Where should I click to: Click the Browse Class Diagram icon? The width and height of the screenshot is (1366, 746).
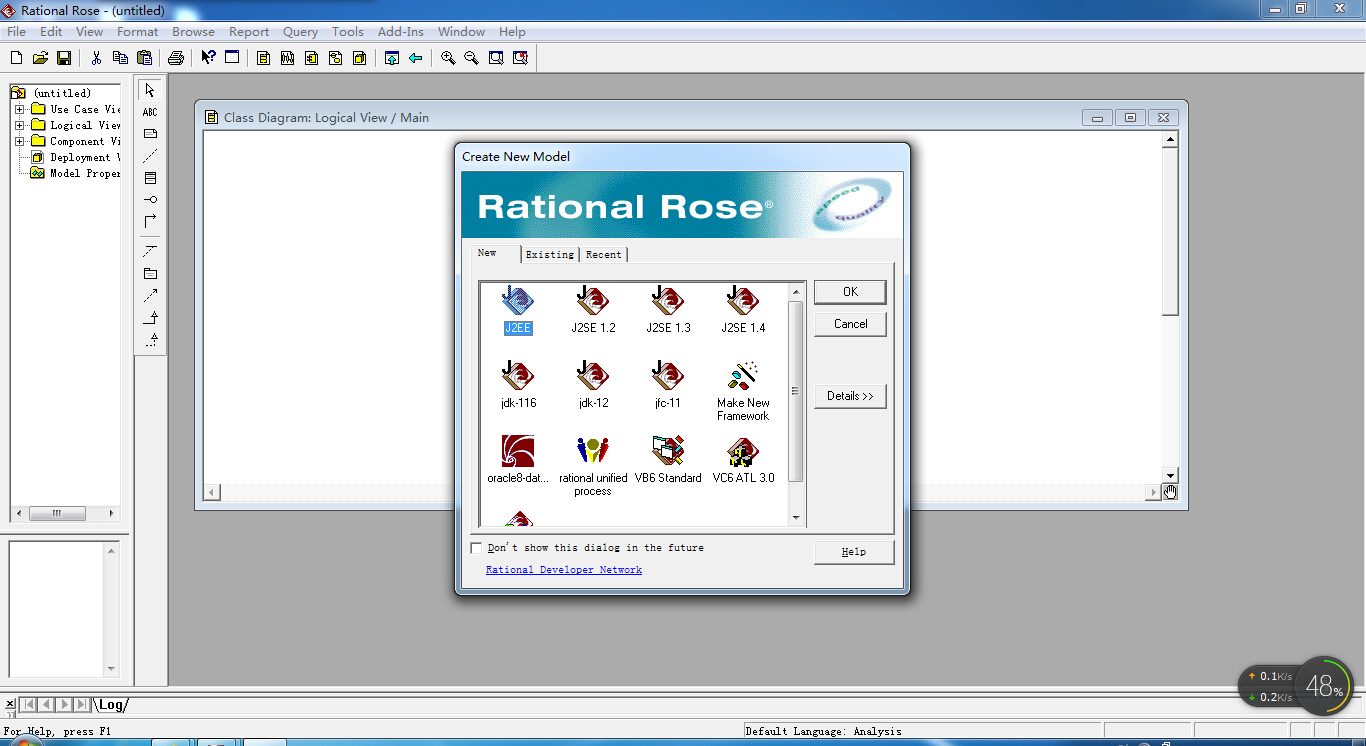(x=264, y=58)
